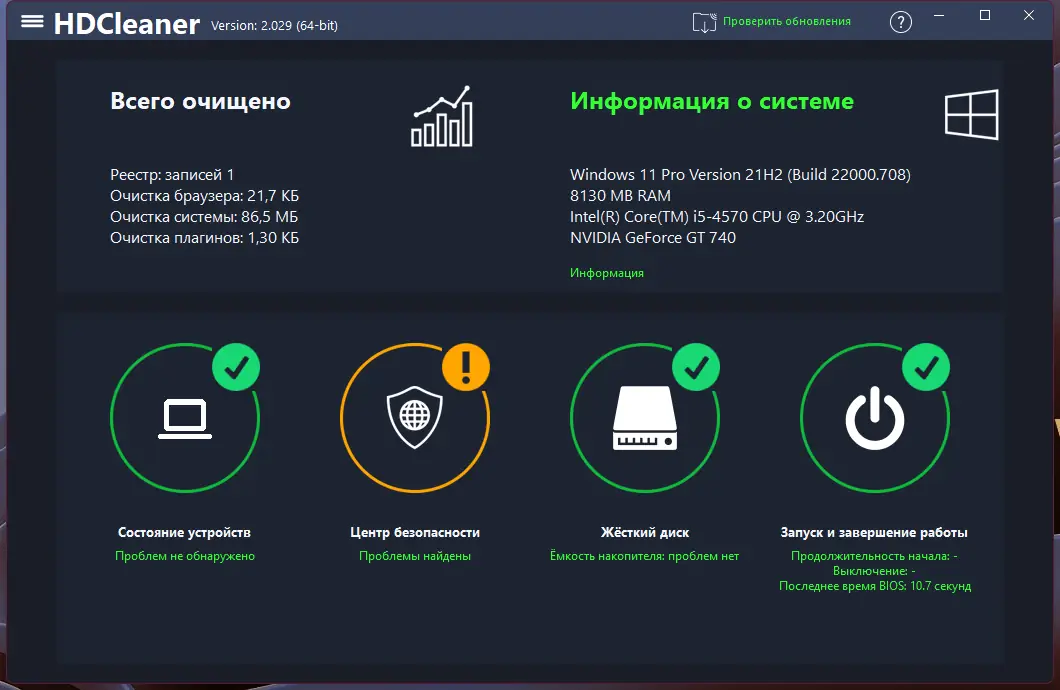Click "Проблемы найдены" status text
The image size is (1060, 690).
(x=415, y=556)
